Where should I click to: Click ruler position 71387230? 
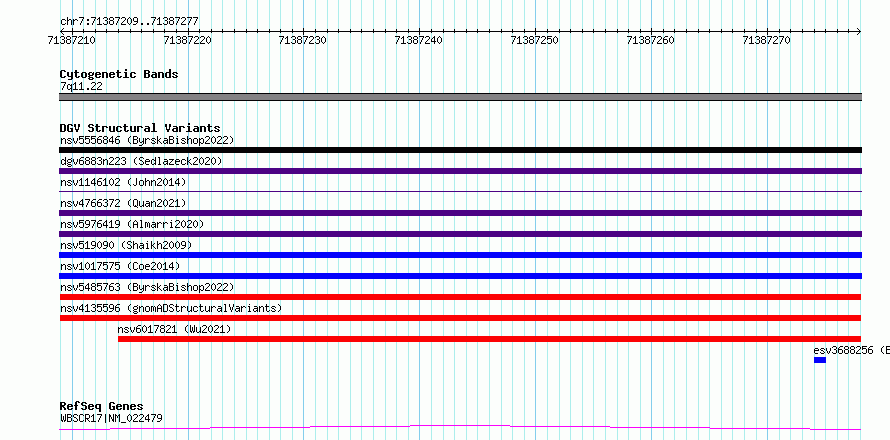coord(303,40)
